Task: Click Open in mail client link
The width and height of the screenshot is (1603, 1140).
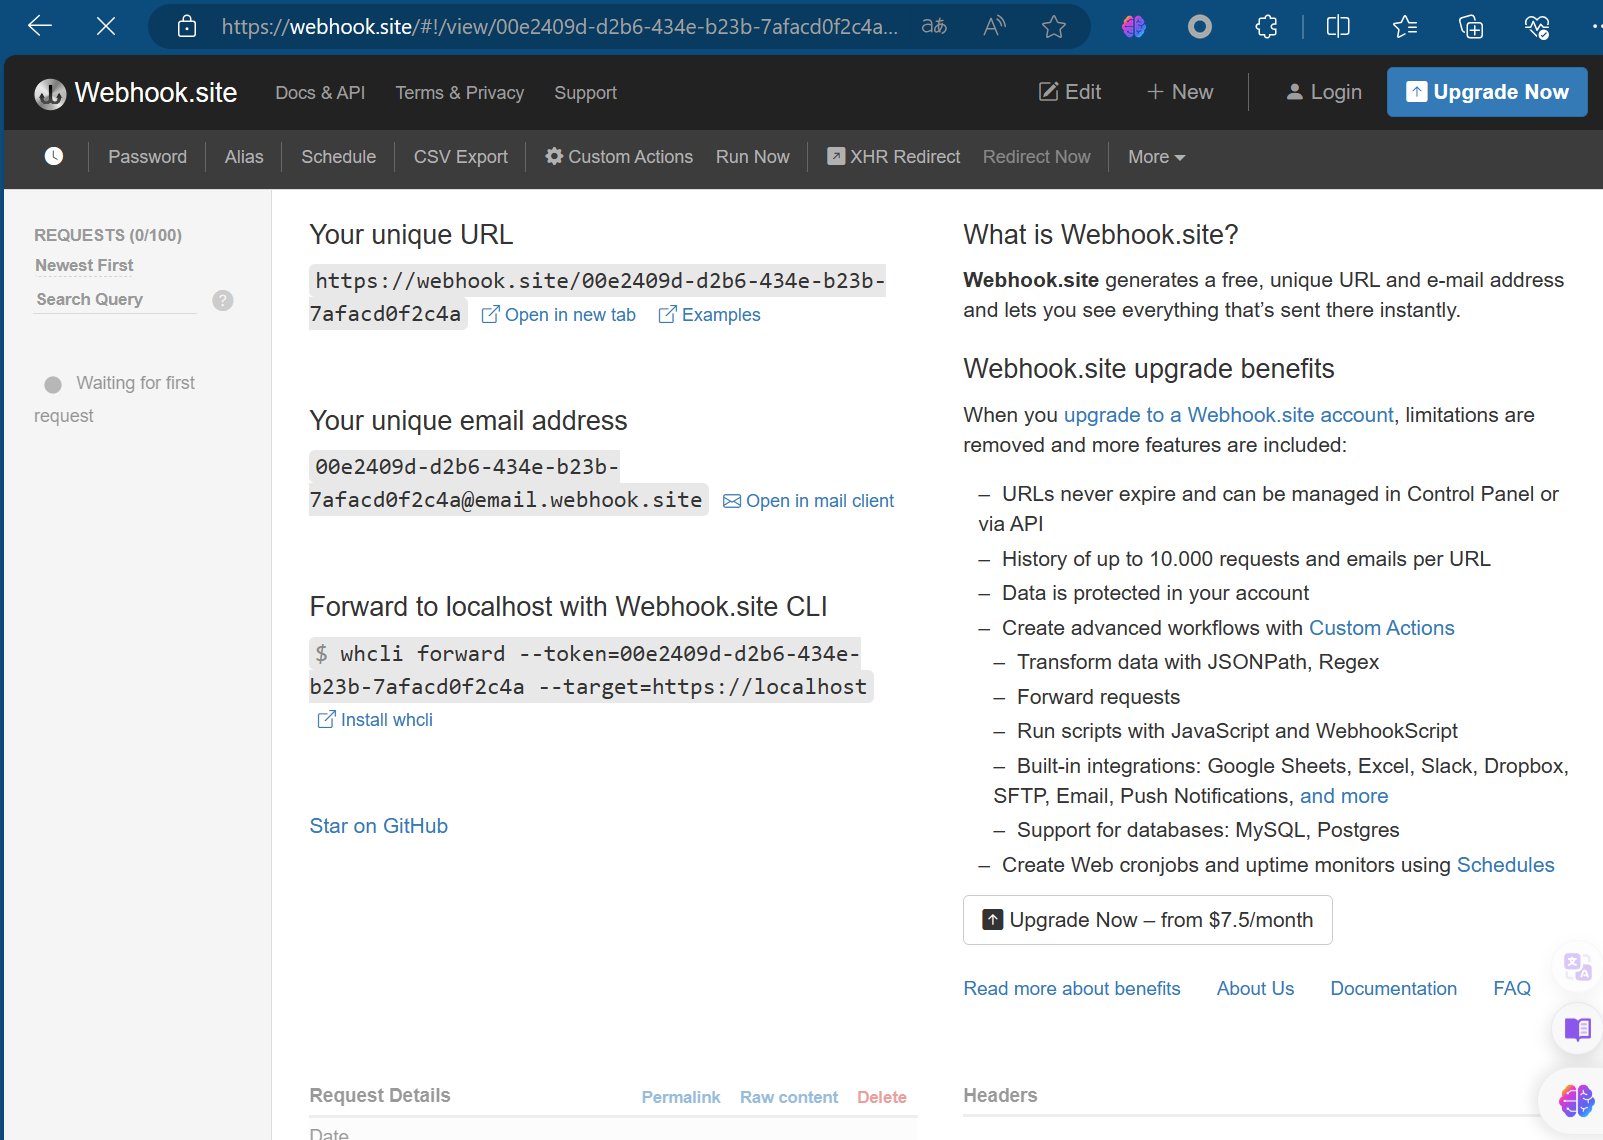Action: click(819, 501)
